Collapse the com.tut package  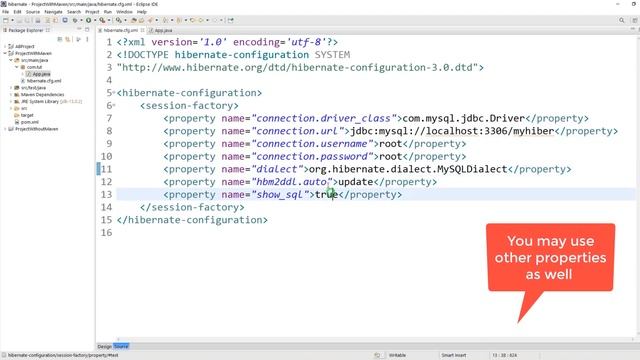pos(17,67)
